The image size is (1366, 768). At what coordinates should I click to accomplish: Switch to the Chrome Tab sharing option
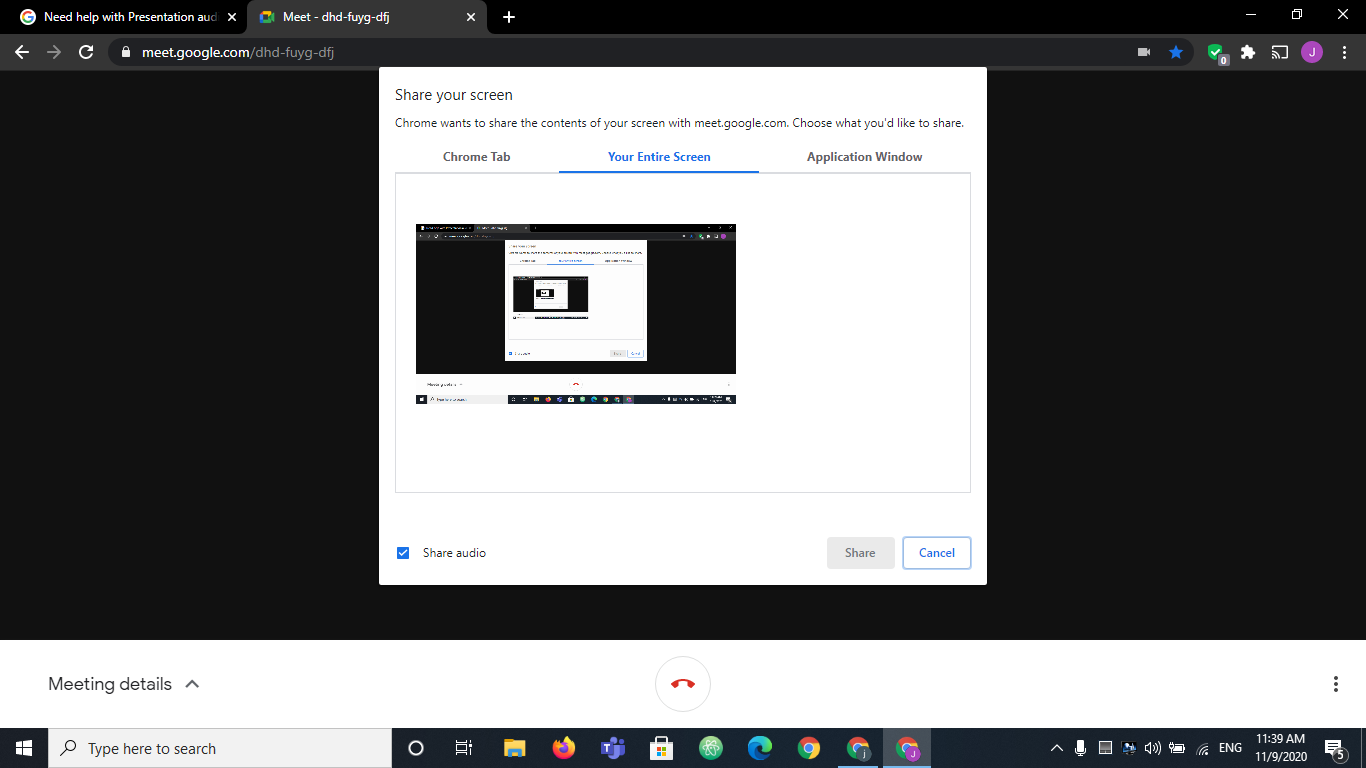[x=477, y=157]
